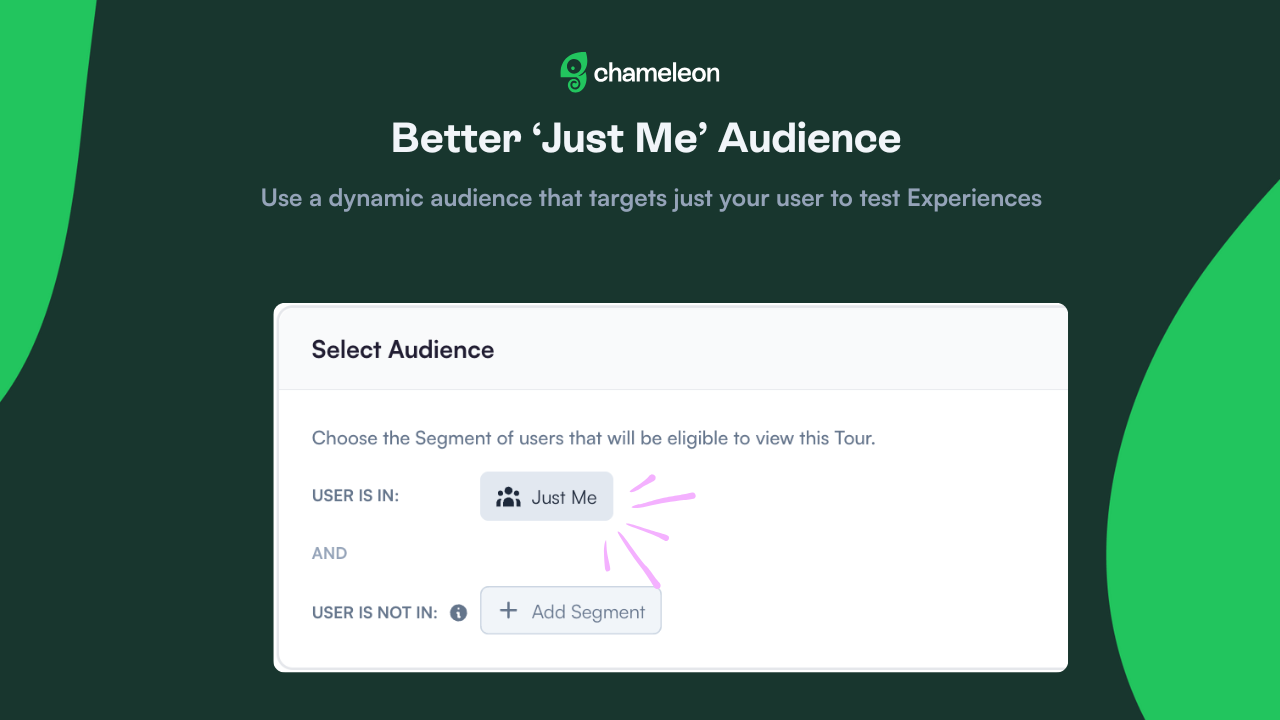This screenshot has width=1280, height=720.
Task: Click the info icon beside USER IS NOT IN
Action: pos(458,613)
